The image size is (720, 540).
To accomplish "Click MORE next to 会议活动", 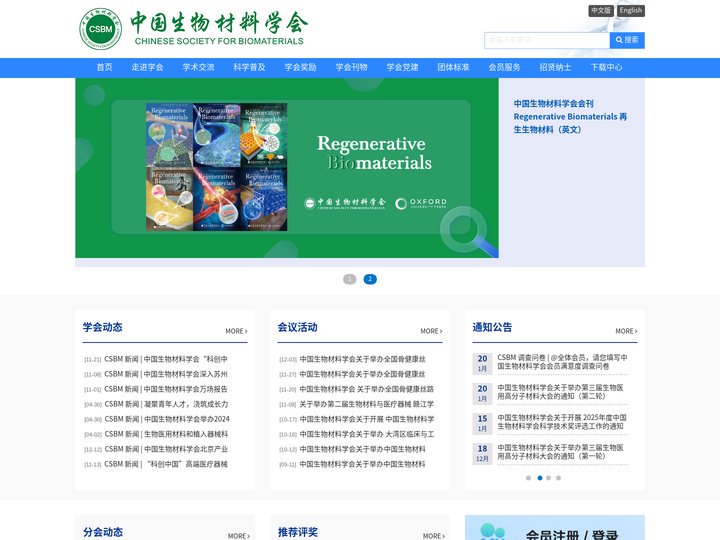I will pyautogui.click(x=432, y=331).
